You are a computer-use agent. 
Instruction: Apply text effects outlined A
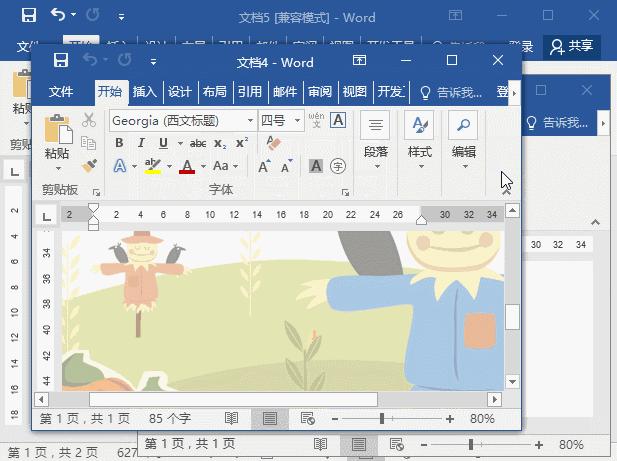(120, 166)
